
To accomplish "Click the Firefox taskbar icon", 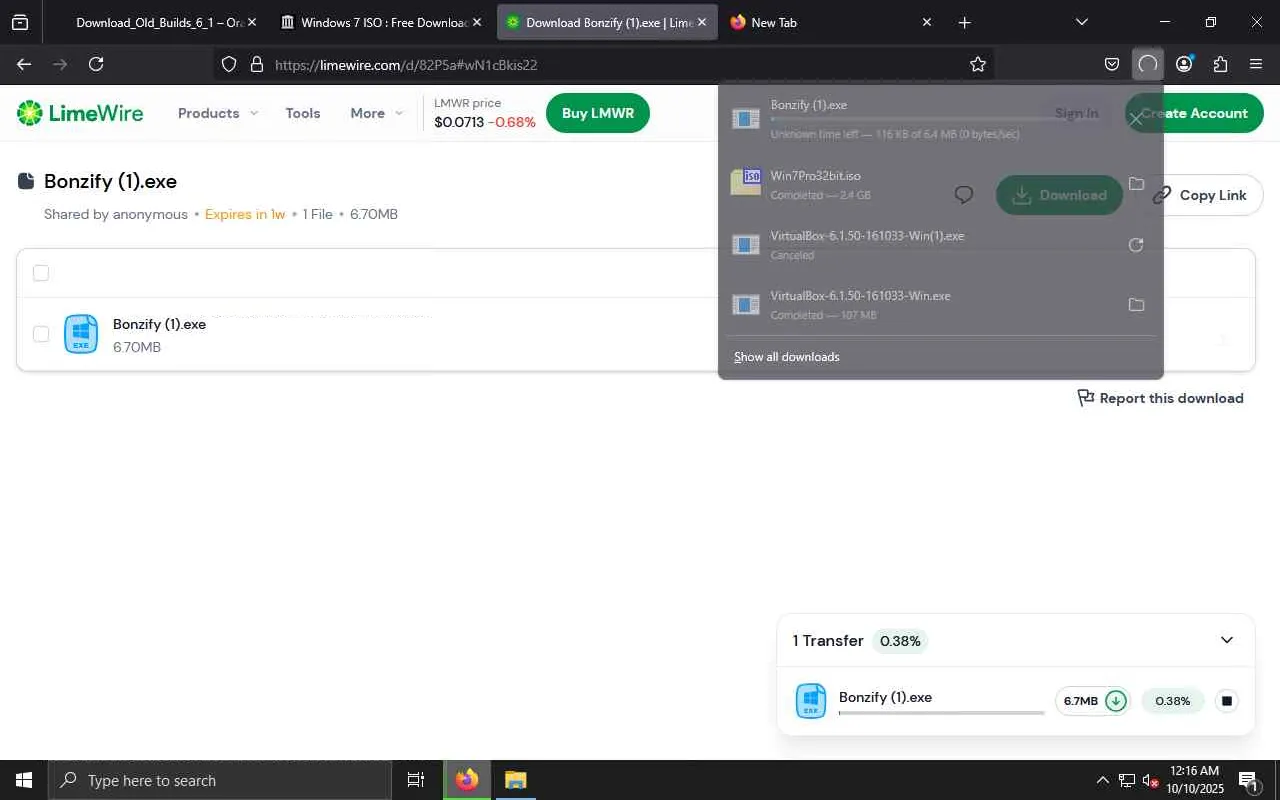I will pyautogui.click(x=467, y=780).
